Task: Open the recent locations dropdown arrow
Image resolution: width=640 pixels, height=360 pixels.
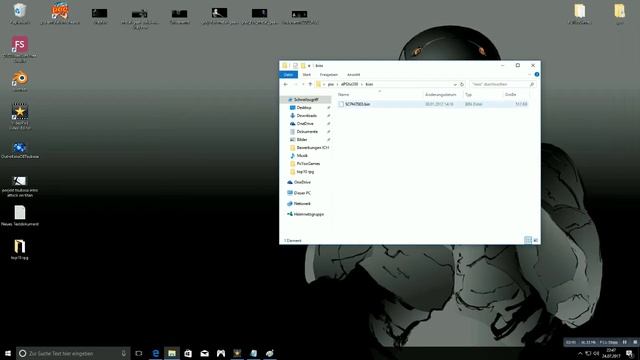Action: click(303, 84)
